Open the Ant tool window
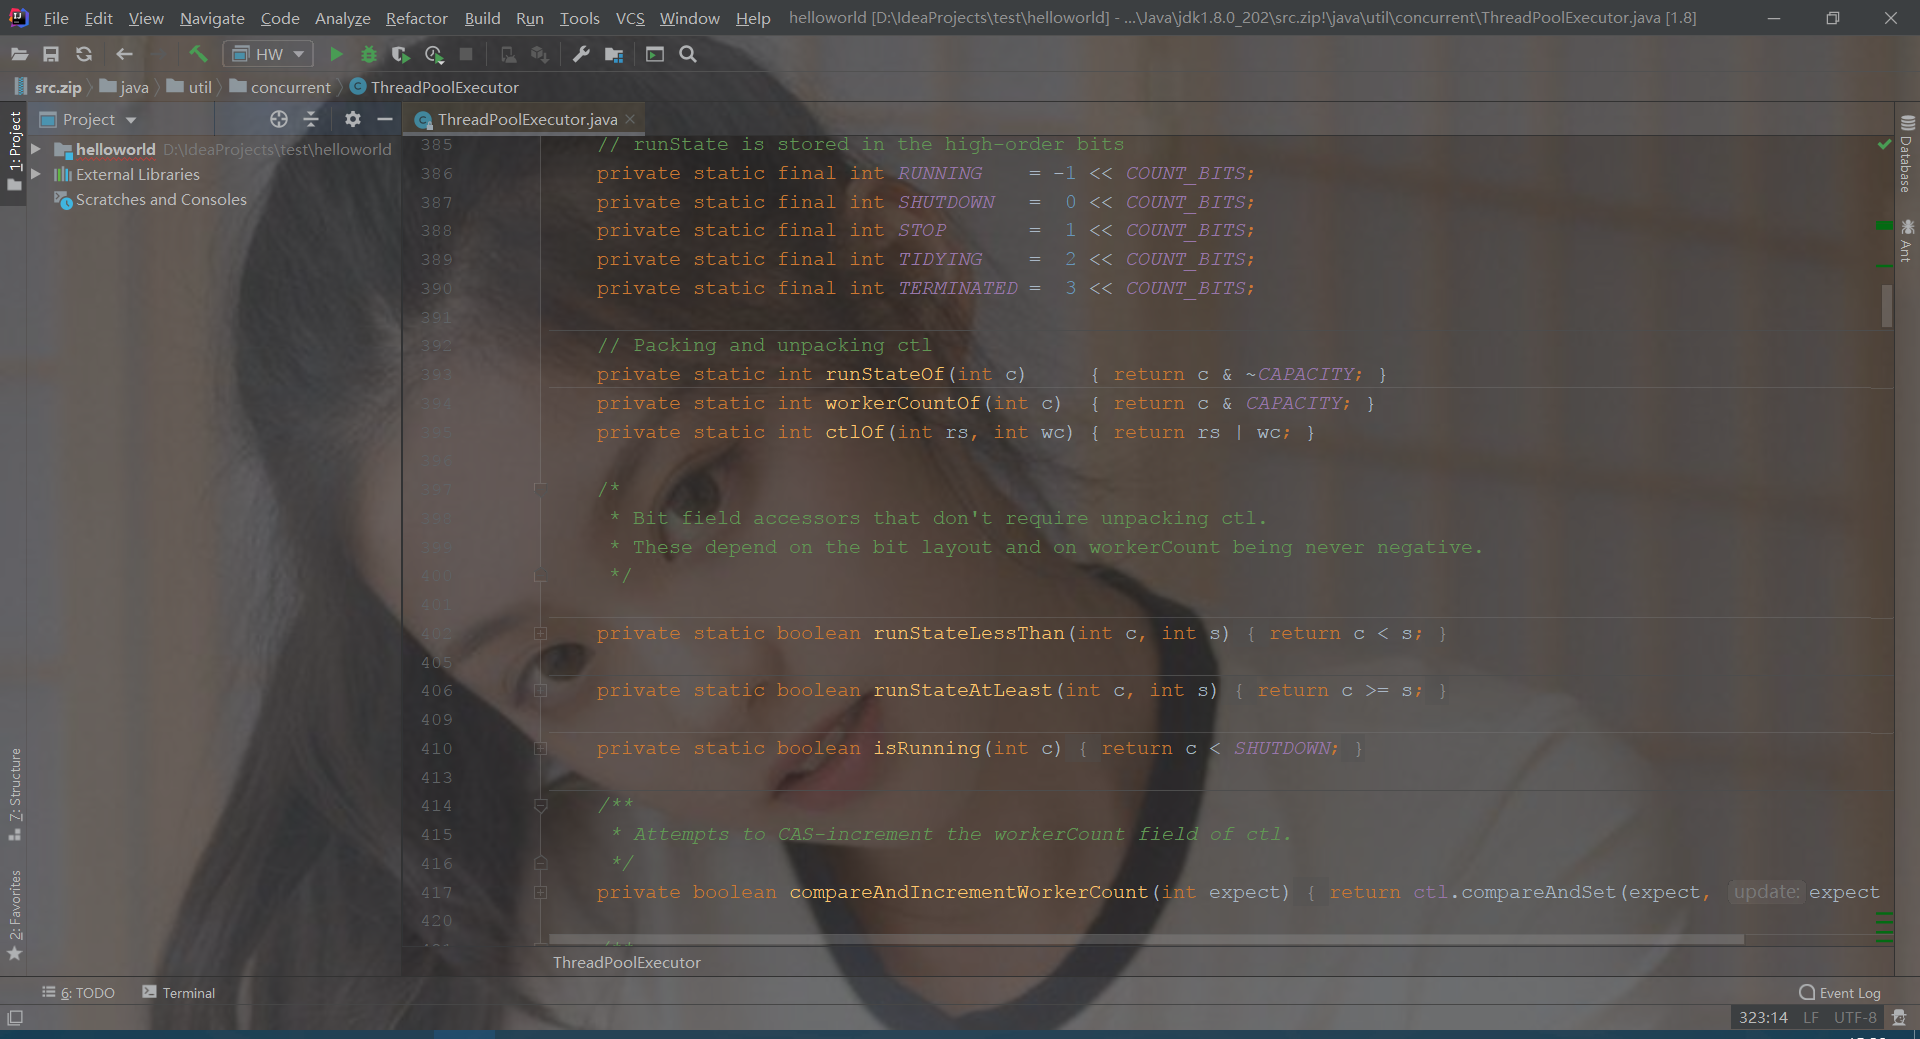 [x=1908, y=238]
